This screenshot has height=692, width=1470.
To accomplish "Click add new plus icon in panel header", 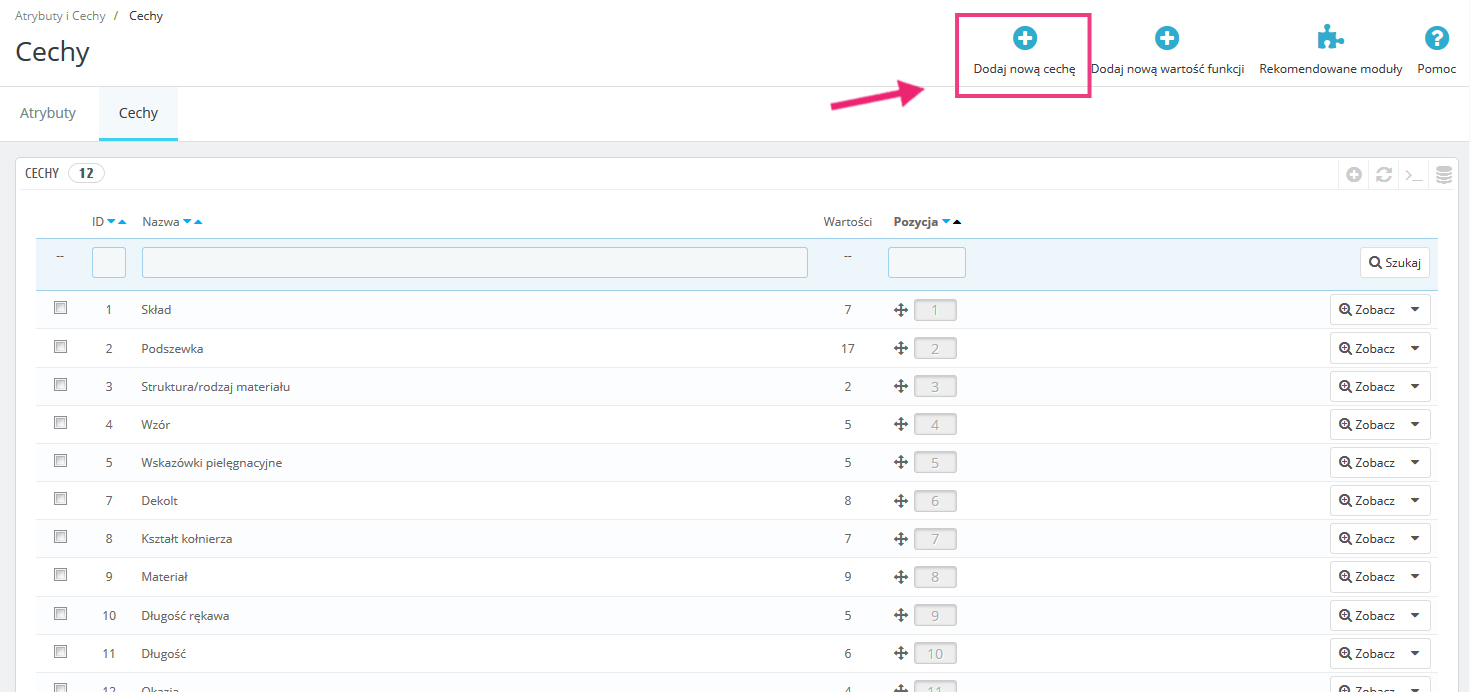I will [1354, 175].
